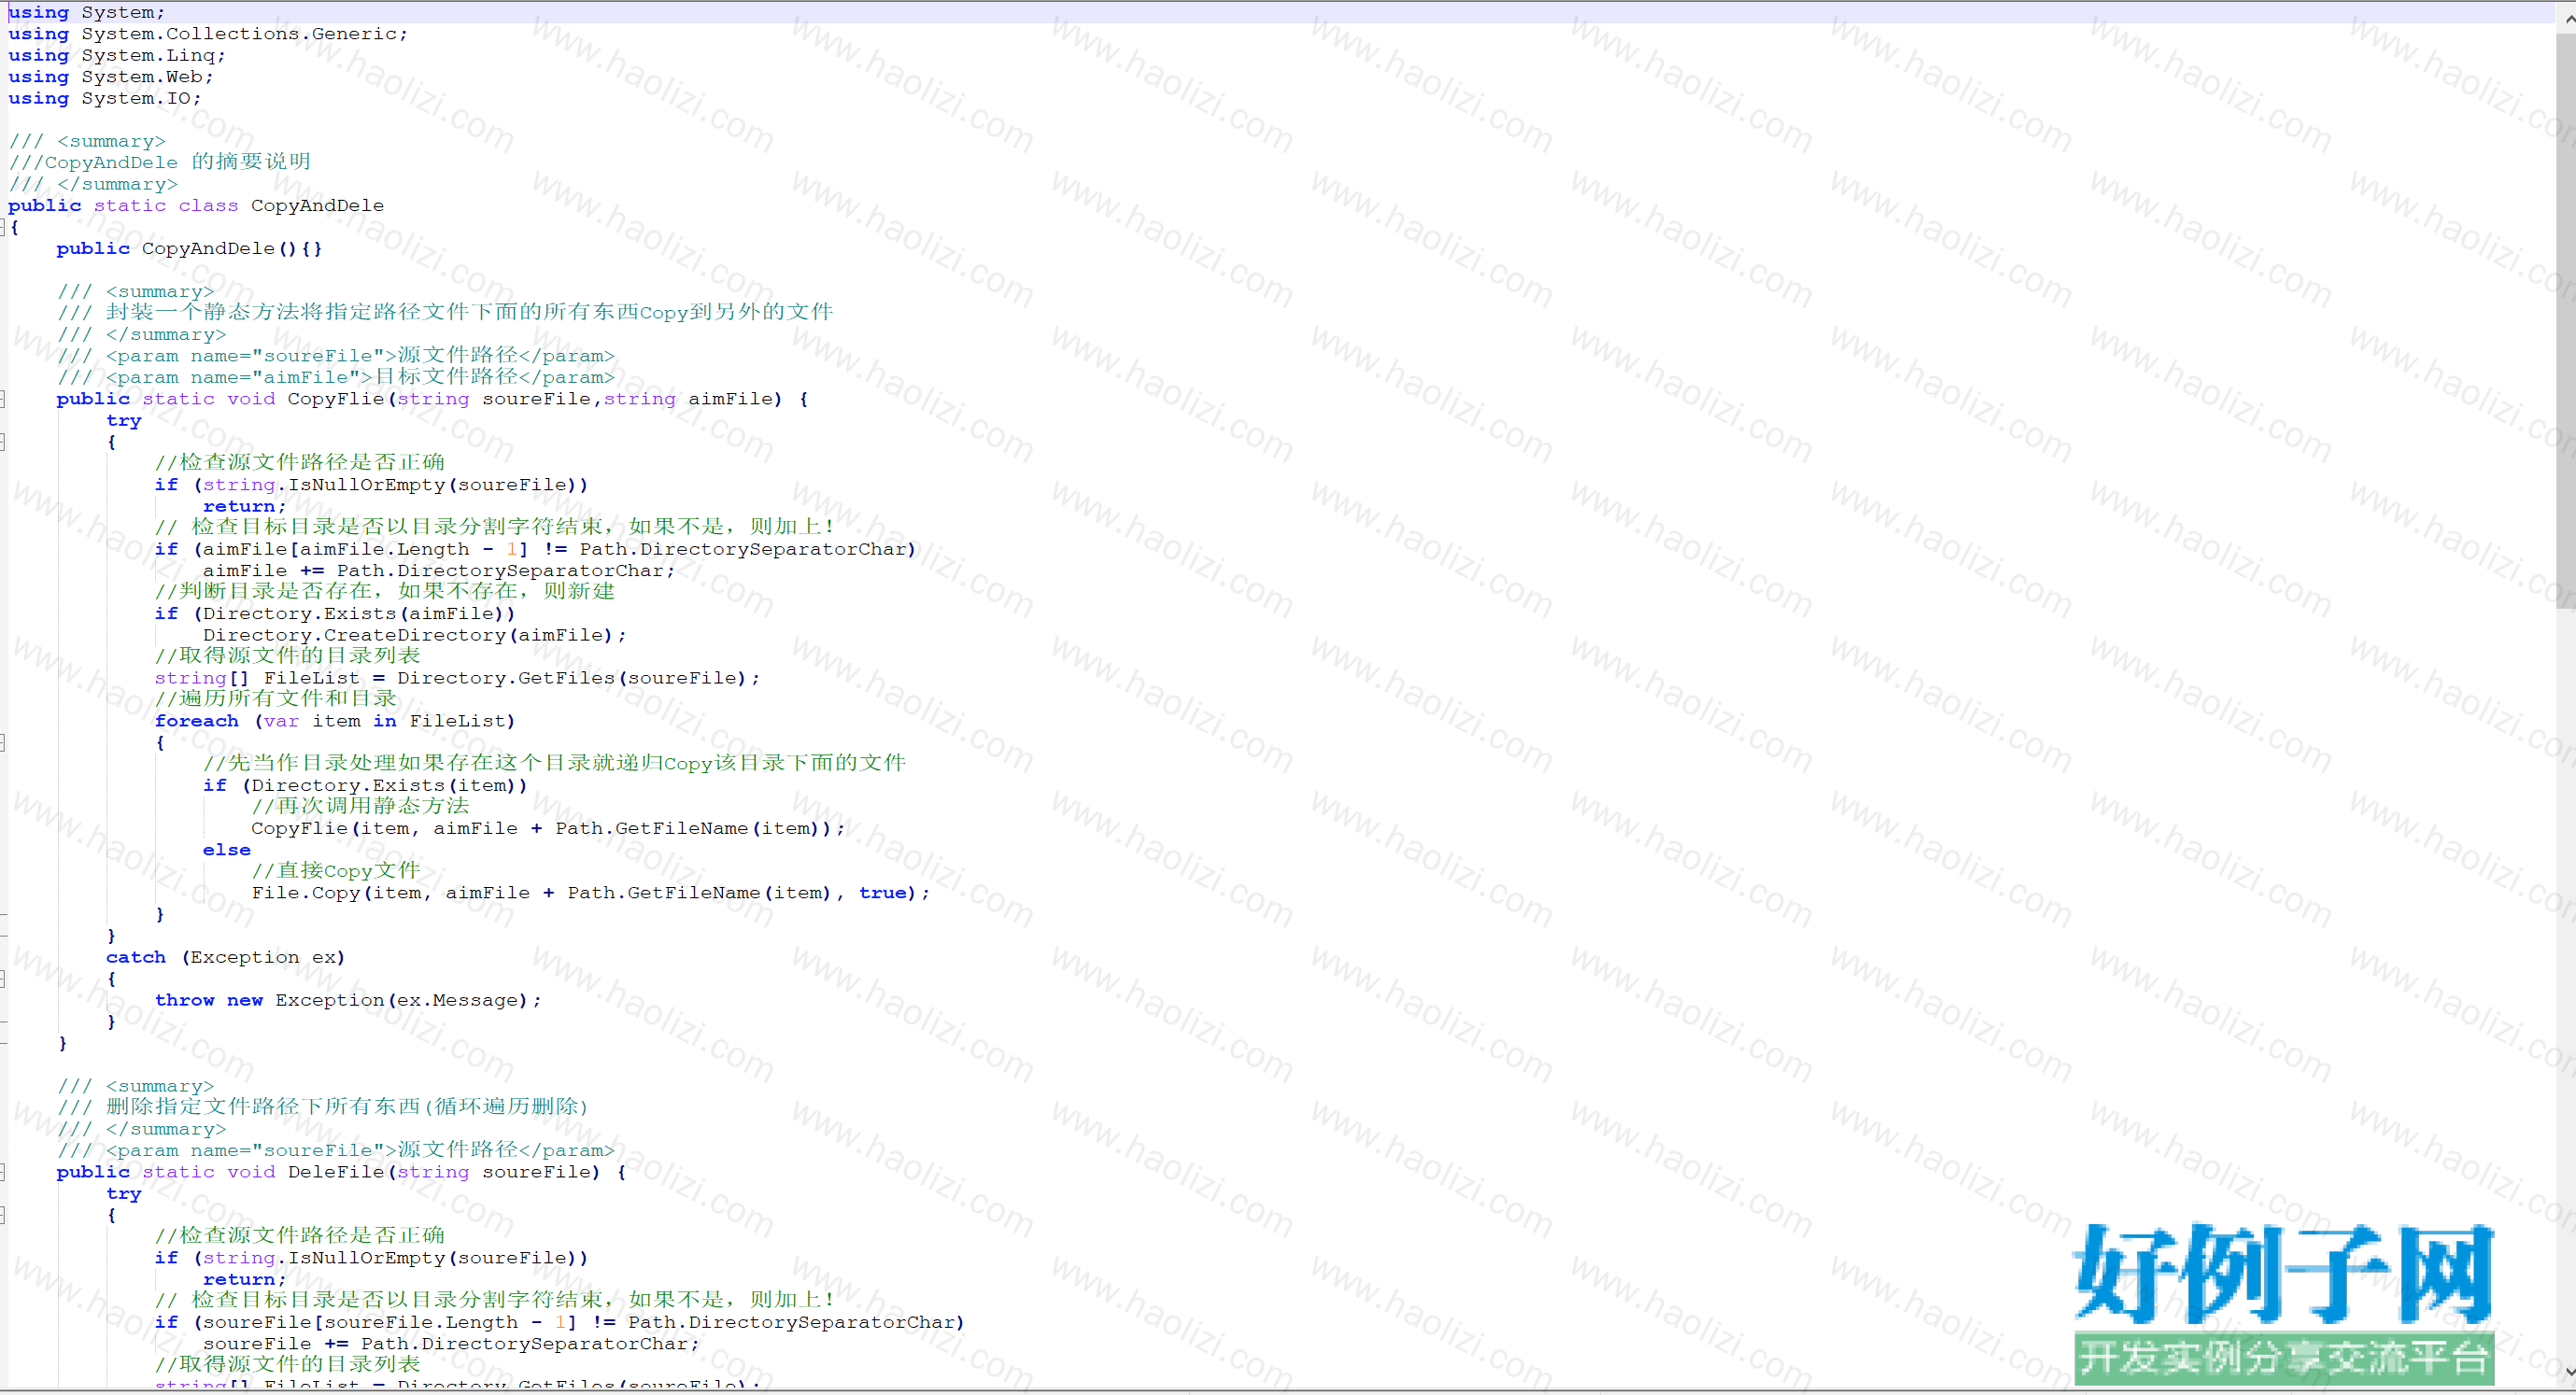
Task: Click 'string[] FileList = Directory.GetFiles(soureFile);' in CopyFlie
Action: point(457,678)
